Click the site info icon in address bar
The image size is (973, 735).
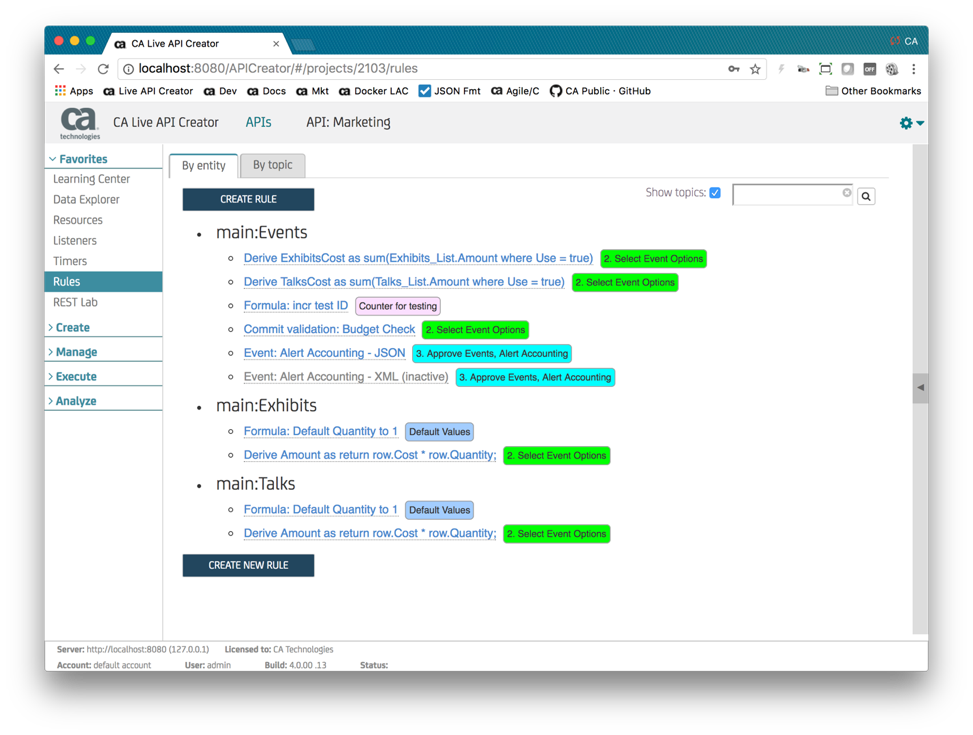pyautogui.click(x=128, y=69)
